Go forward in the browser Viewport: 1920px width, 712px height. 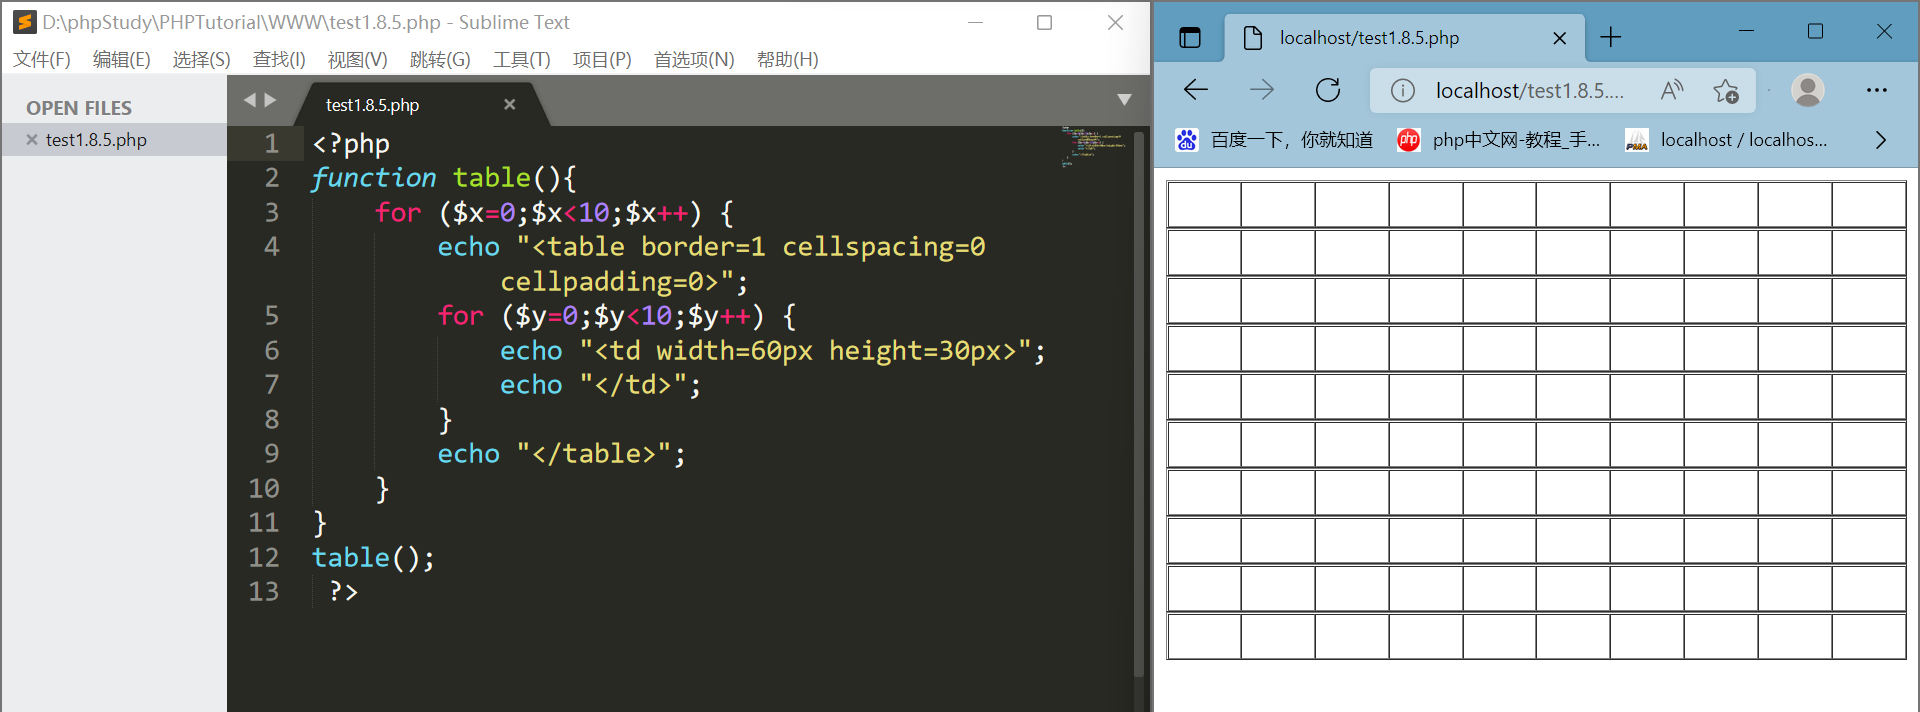[1262, 90]
